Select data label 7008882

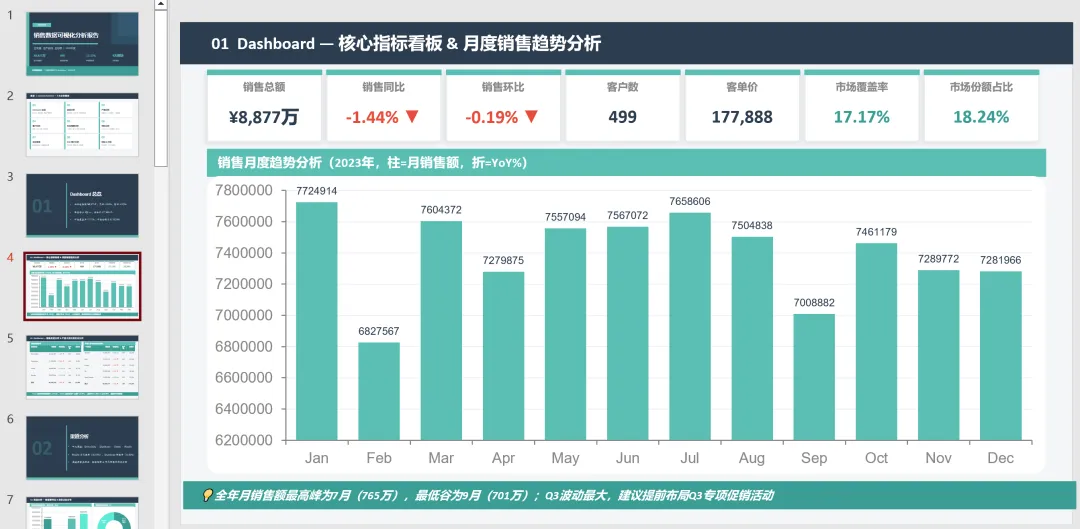coord(814,302)
